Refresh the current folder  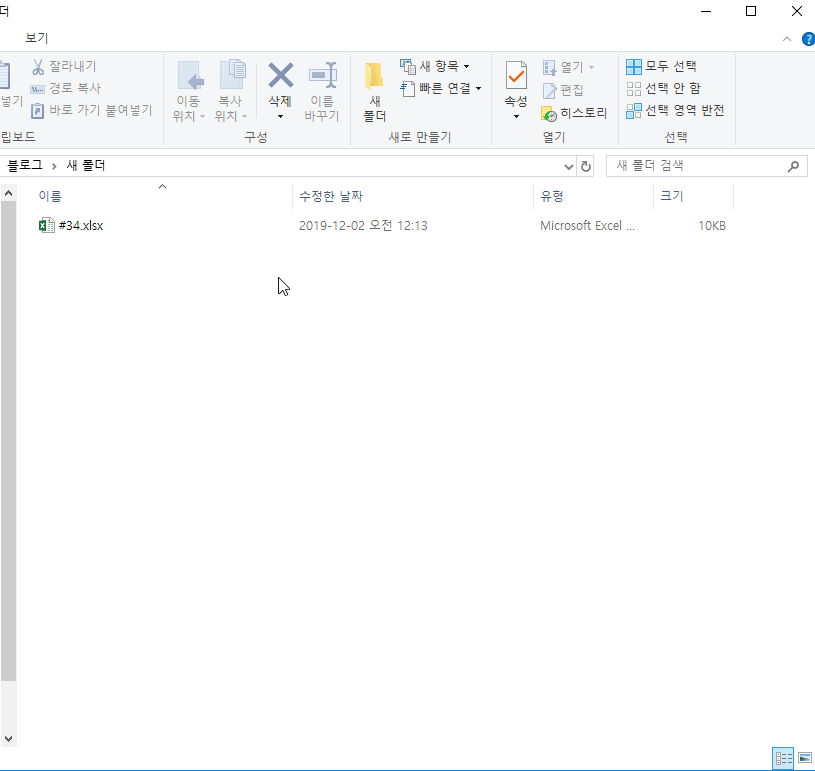[x=586, y=166]
